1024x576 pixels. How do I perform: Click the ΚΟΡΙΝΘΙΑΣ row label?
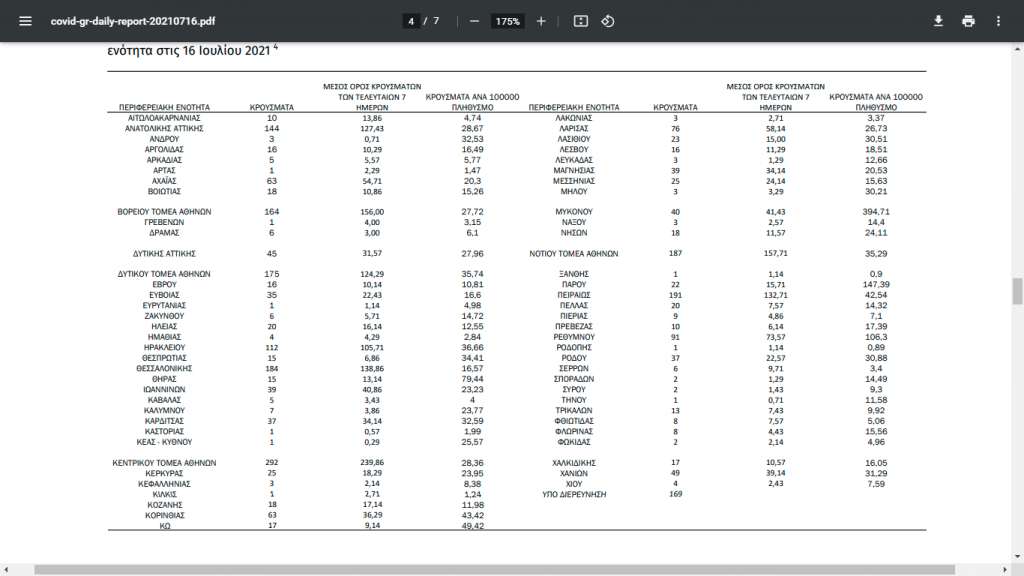(x=164, y=515)
